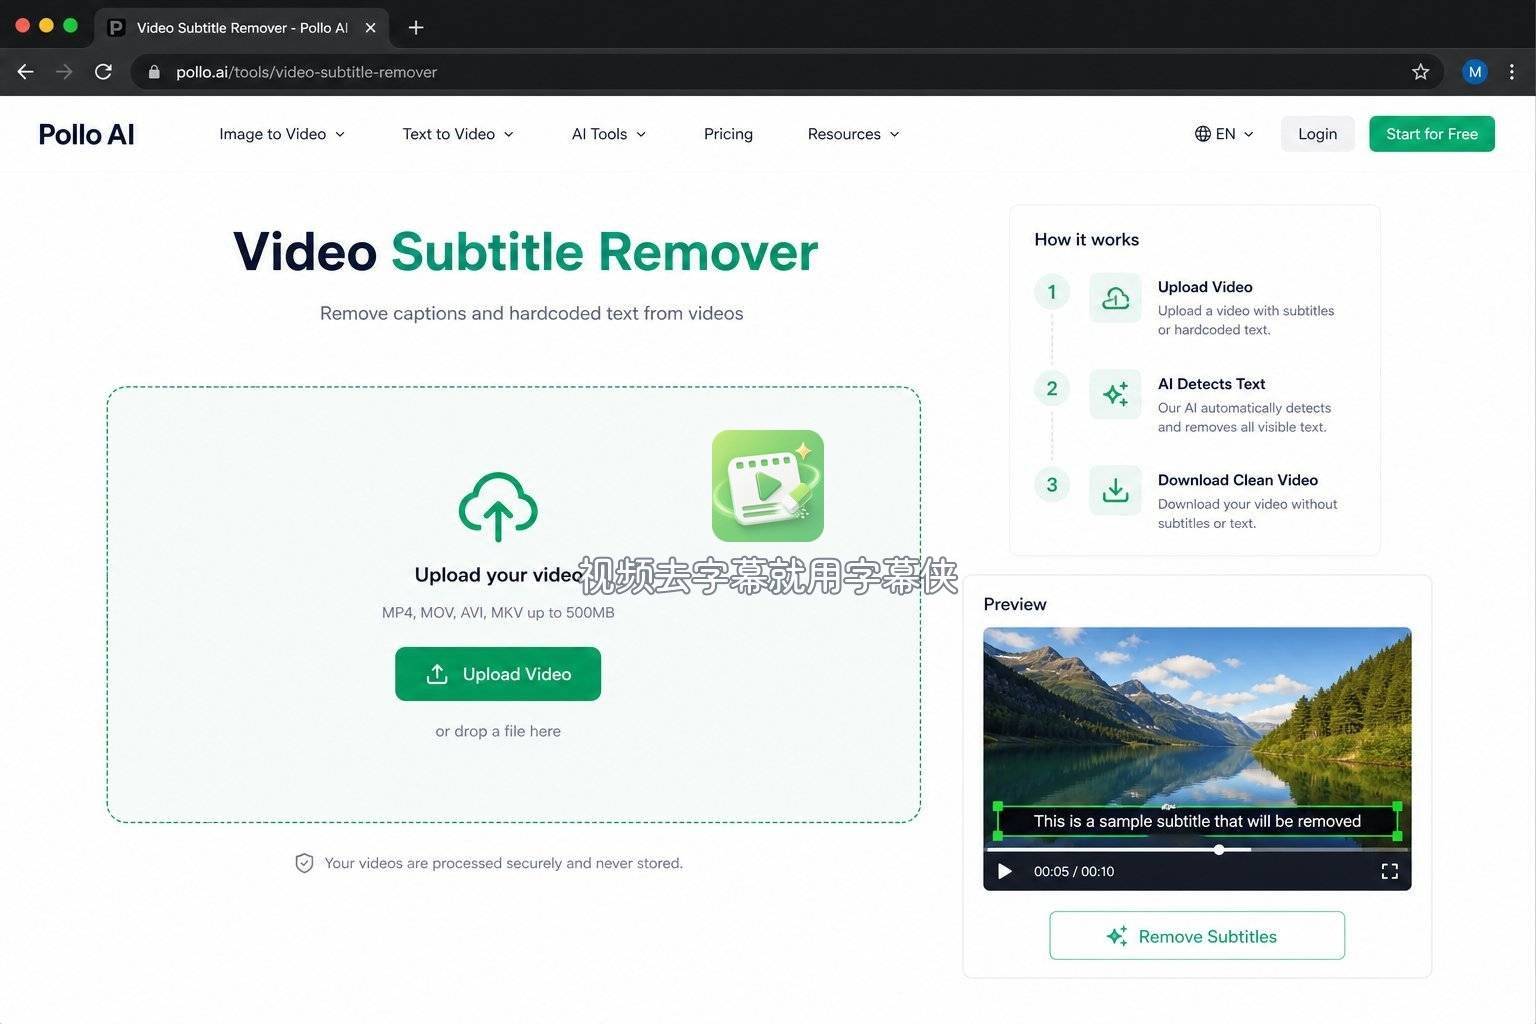1536x1024 pixels.
Task: Expand the Resources menu
Action: tap(854, 134)
